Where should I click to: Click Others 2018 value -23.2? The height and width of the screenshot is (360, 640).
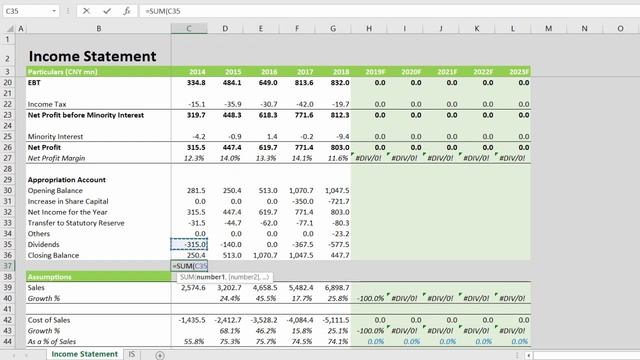pos(333,233)
